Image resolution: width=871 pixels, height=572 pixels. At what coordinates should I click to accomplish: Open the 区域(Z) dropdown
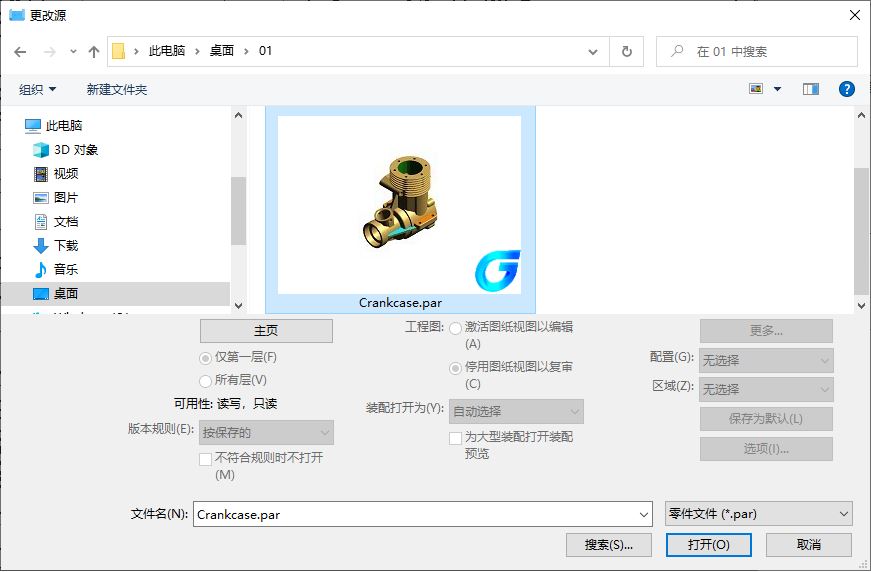pos(766,389)
